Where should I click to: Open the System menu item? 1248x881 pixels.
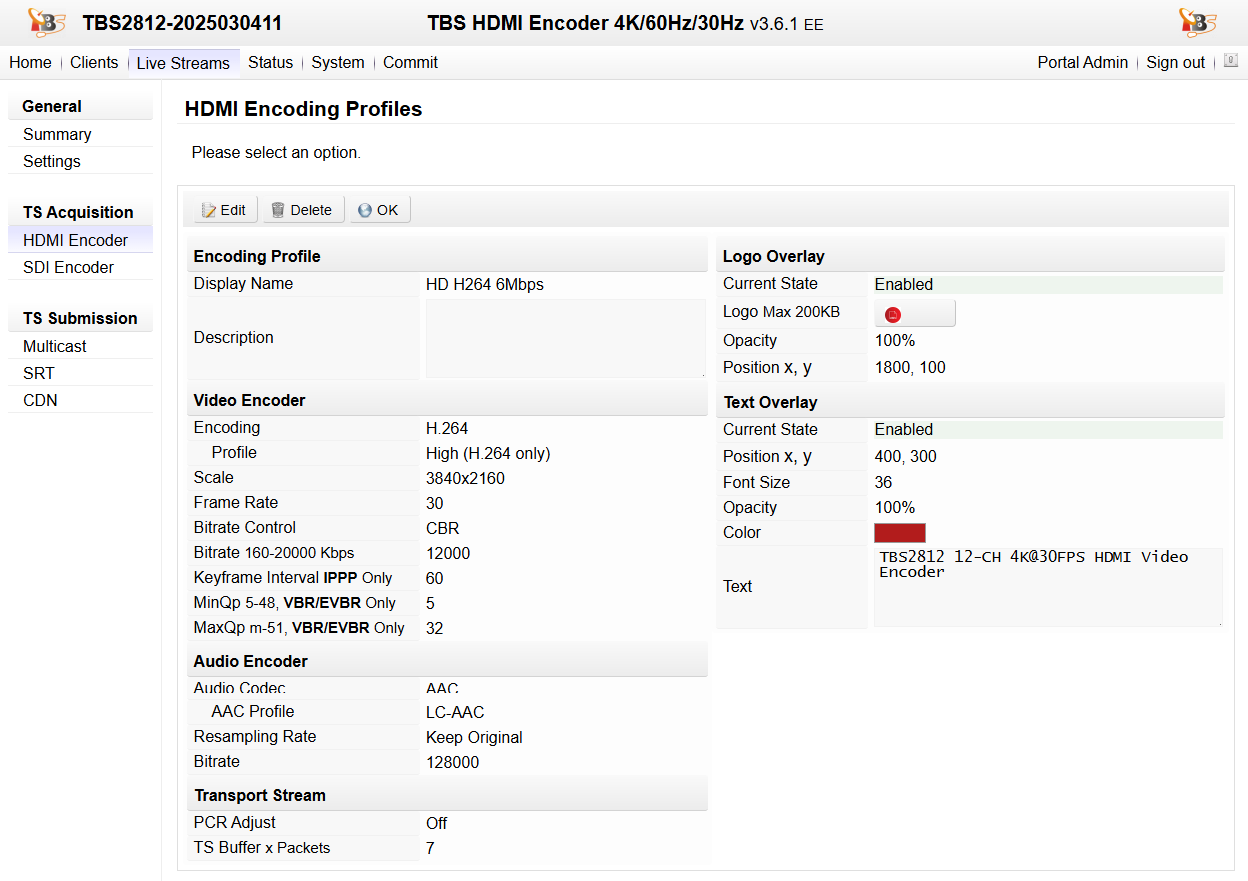coord(337,62)
